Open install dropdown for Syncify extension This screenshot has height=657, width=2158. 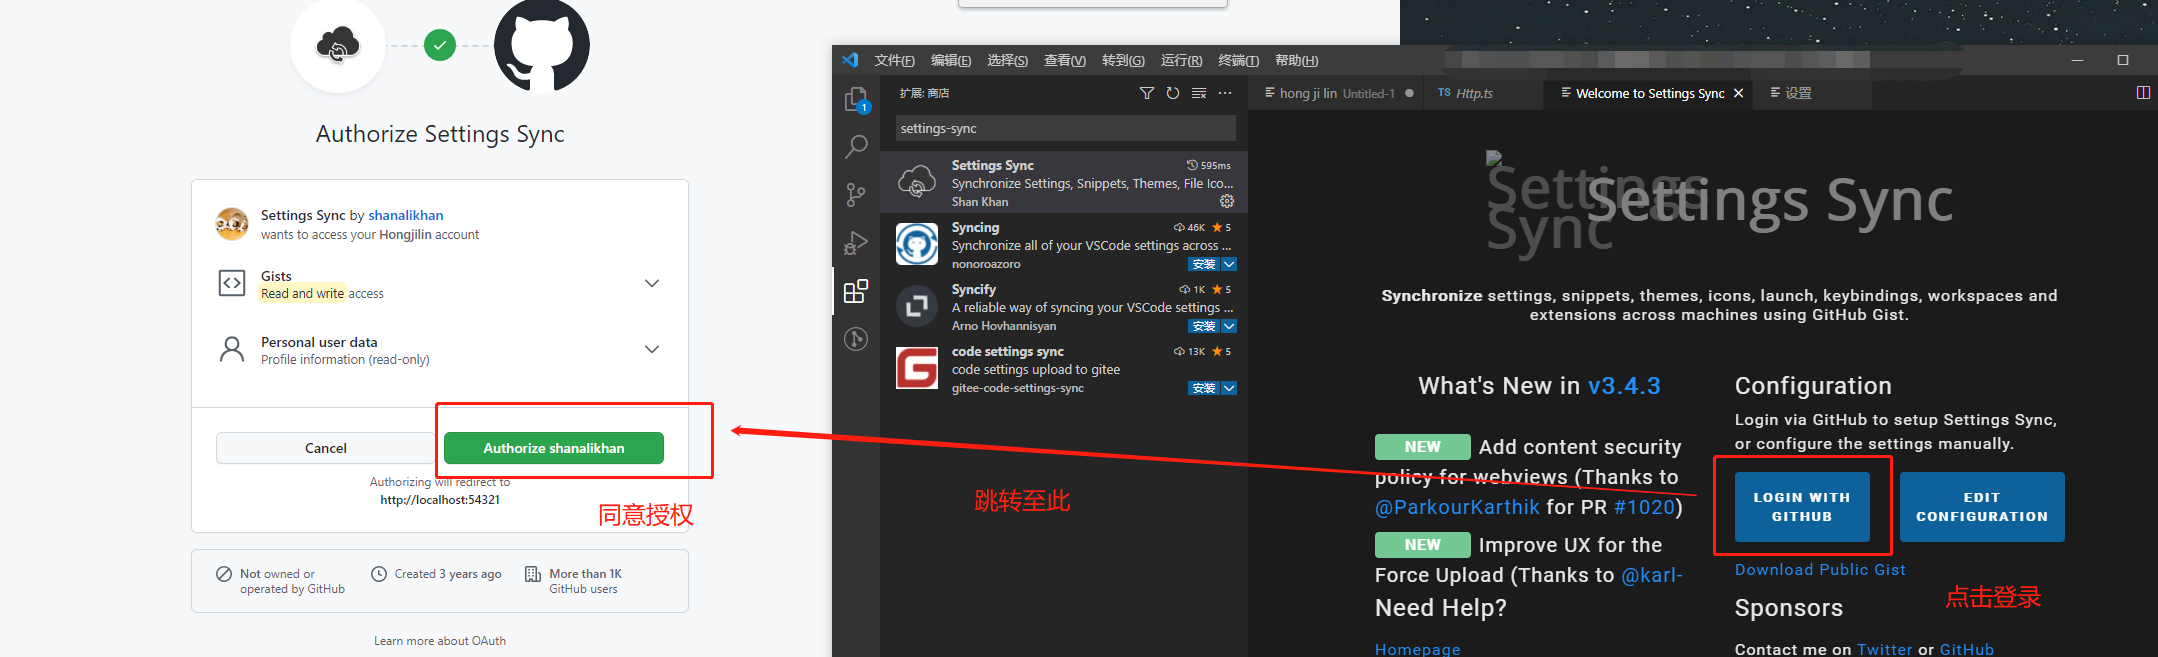[x=1229, y=326]
